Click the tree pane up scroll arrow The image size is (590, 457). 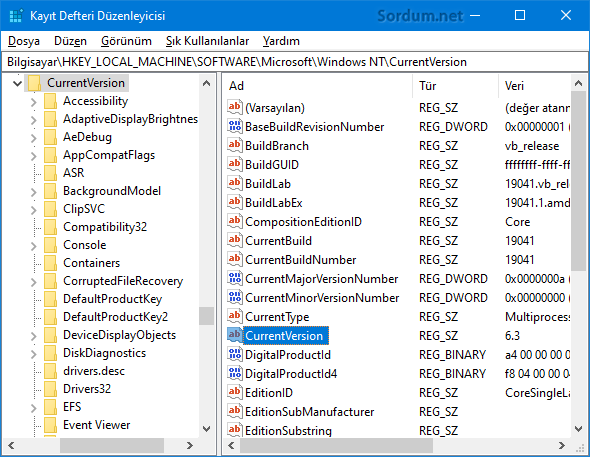coord(206,83)
